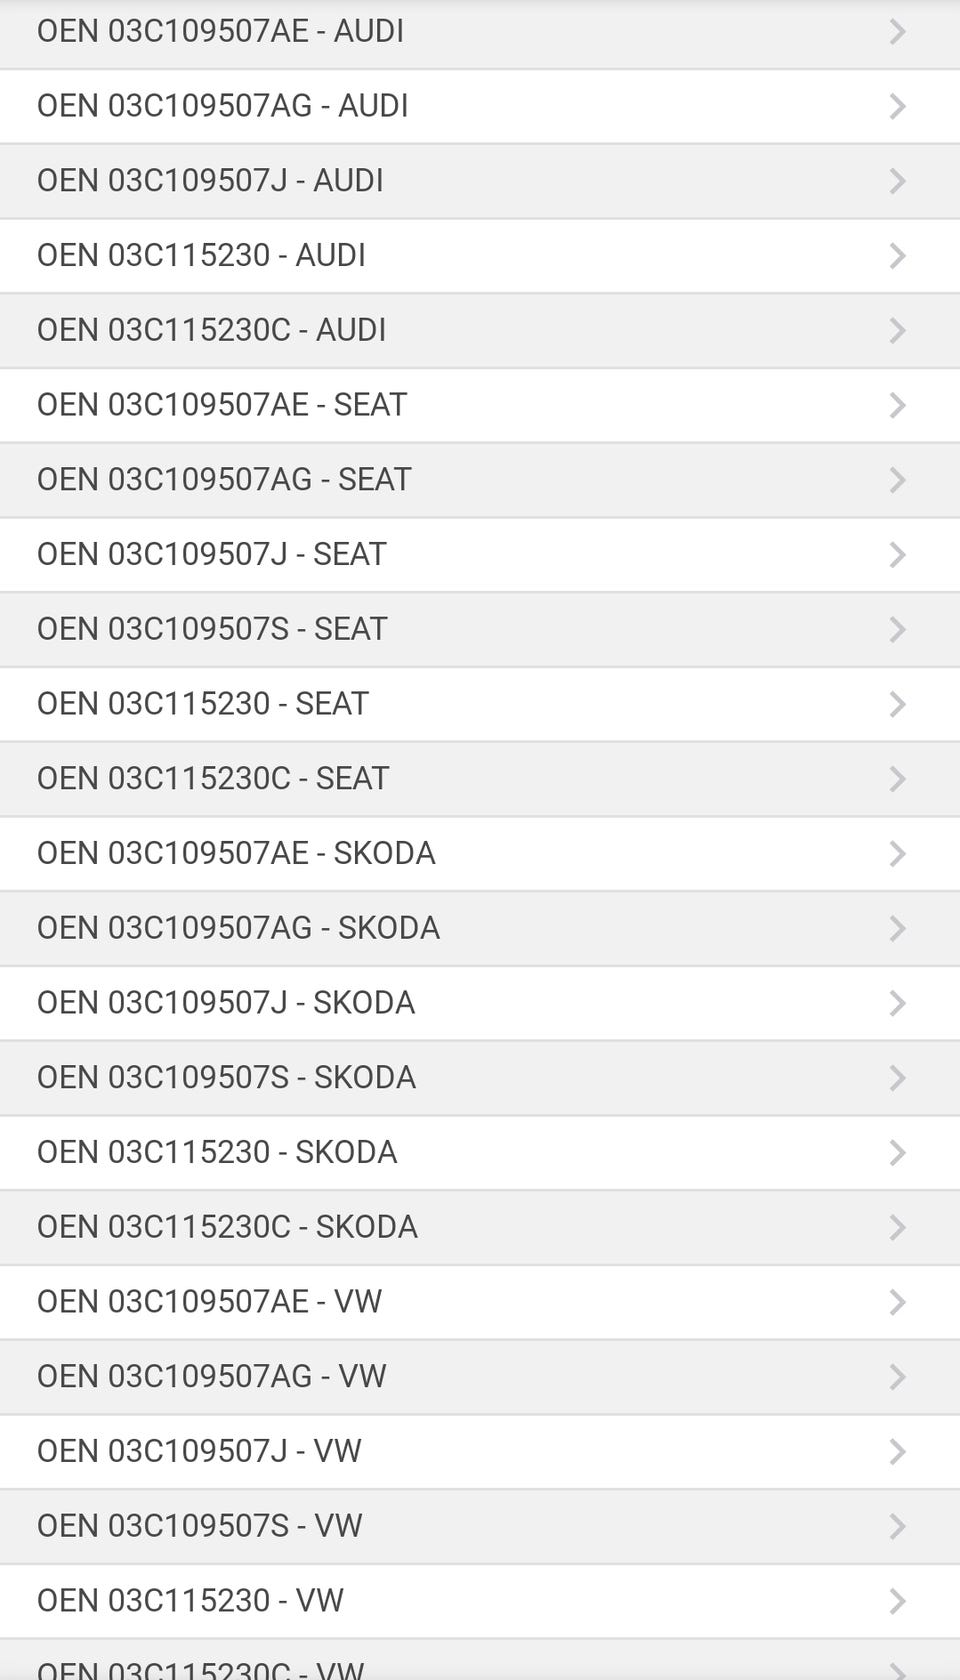Expand 03C115230 - SKODA row chevron
Screen dimensions: 960x1680
pos(897,1152)
